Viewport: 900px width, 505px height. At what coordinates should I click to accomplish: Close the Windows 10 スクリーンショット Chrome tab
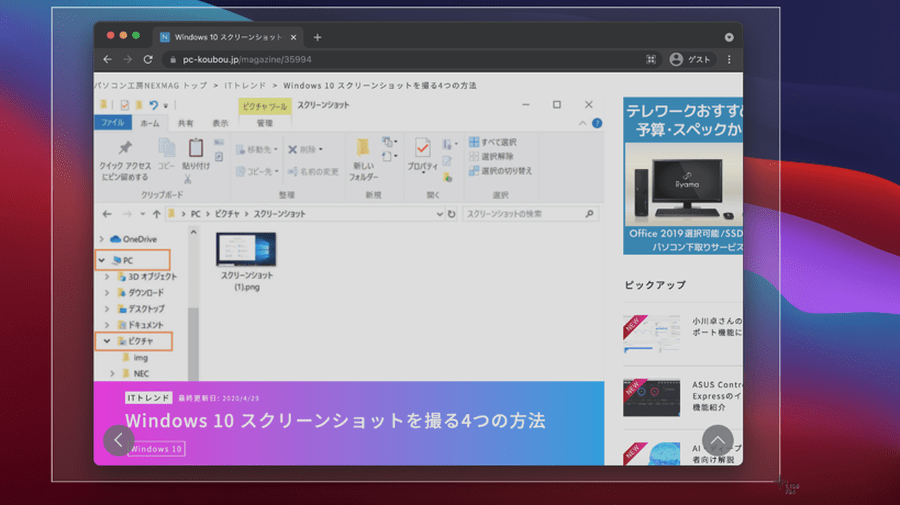[293, 37]
